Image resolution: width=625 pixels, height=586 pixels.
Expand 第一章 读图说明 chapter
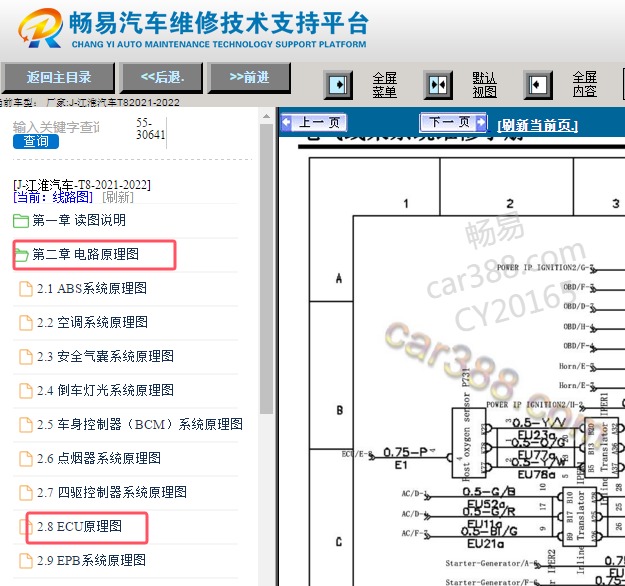tap(79, 220)
